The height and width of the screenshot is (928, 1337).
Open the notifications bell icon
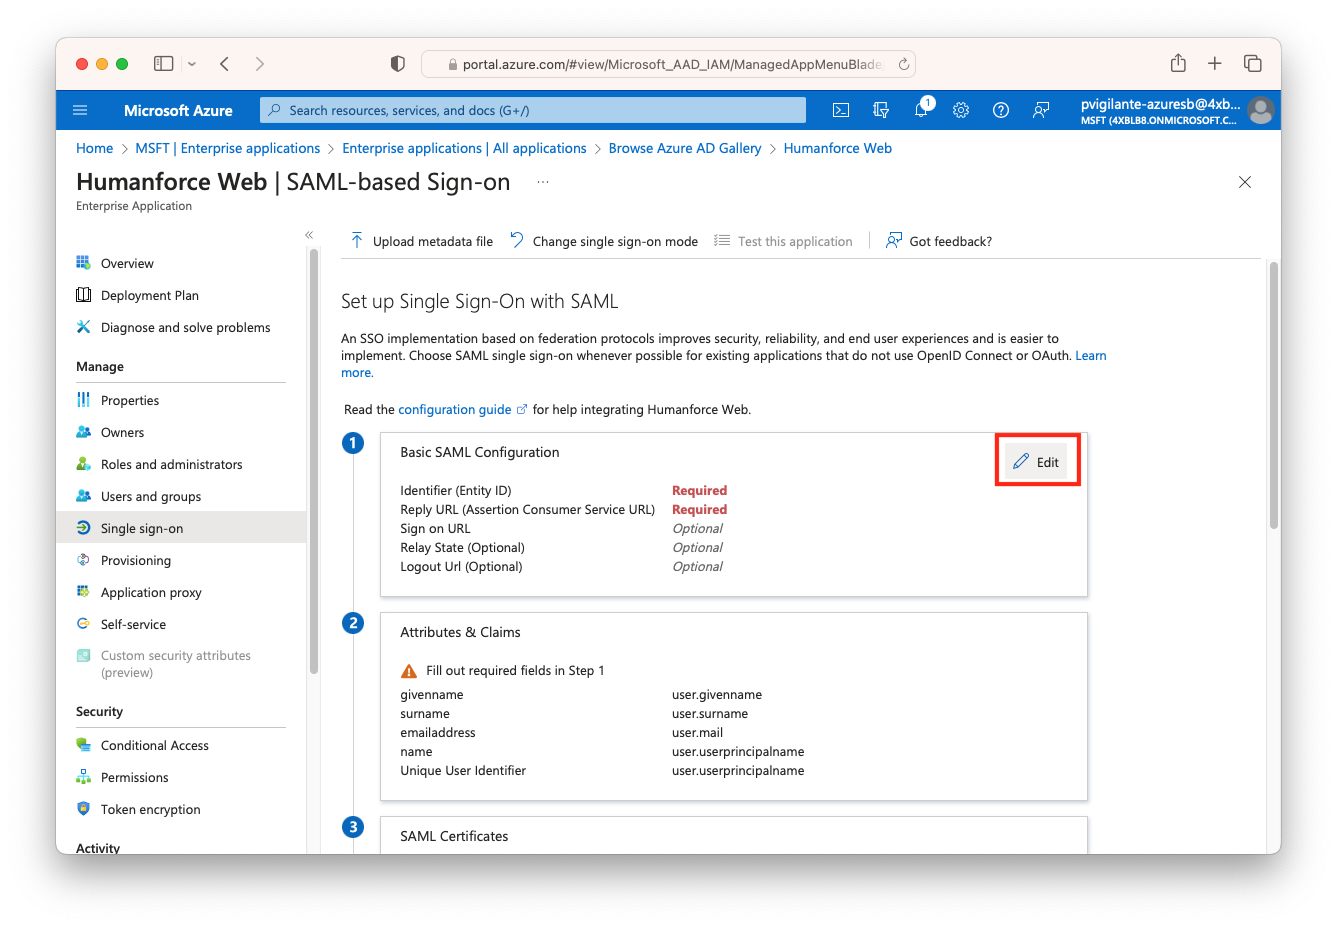click(x=921, y=110)
